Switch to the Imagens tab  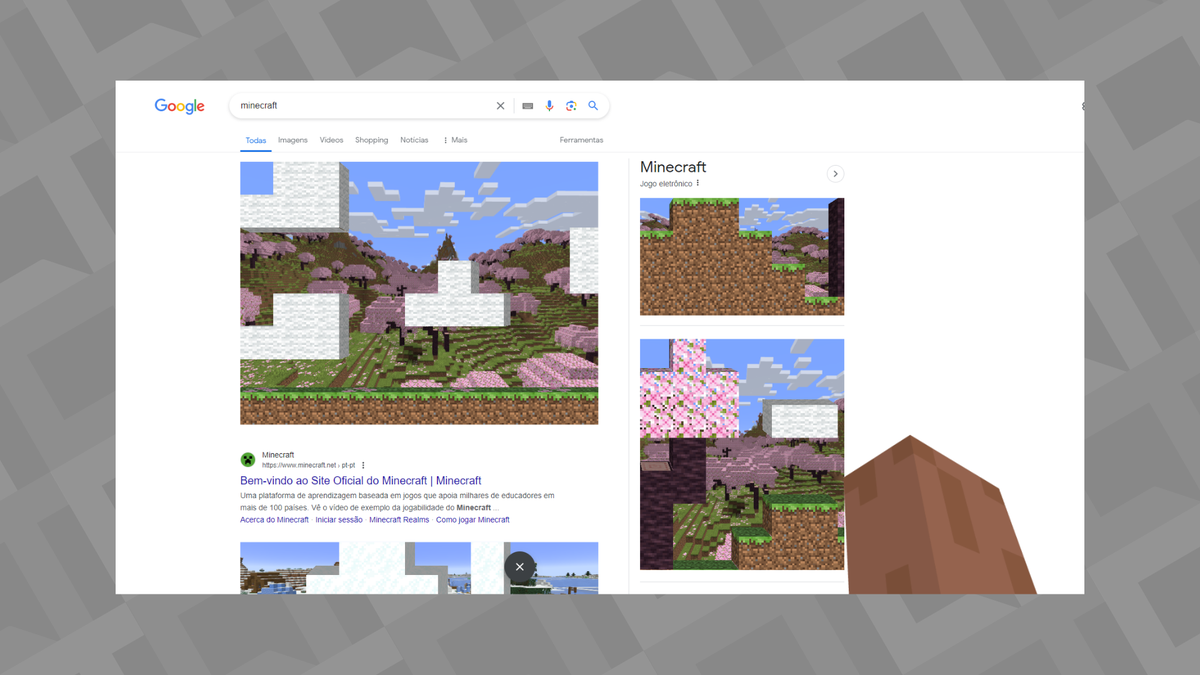click(292, 140)
